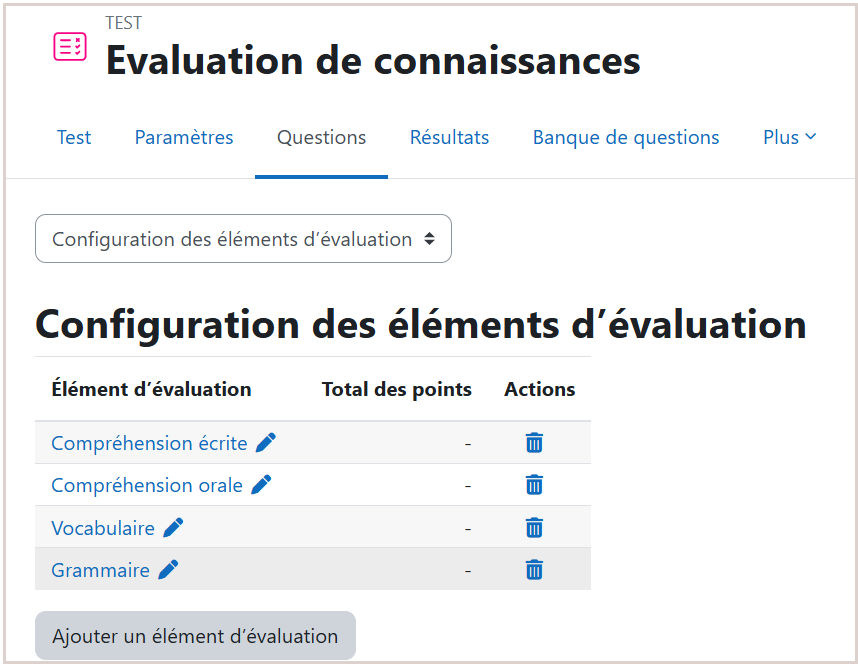858x666 pixels.
Task: Open the Résultats tab
Action: tap(449, 138)
